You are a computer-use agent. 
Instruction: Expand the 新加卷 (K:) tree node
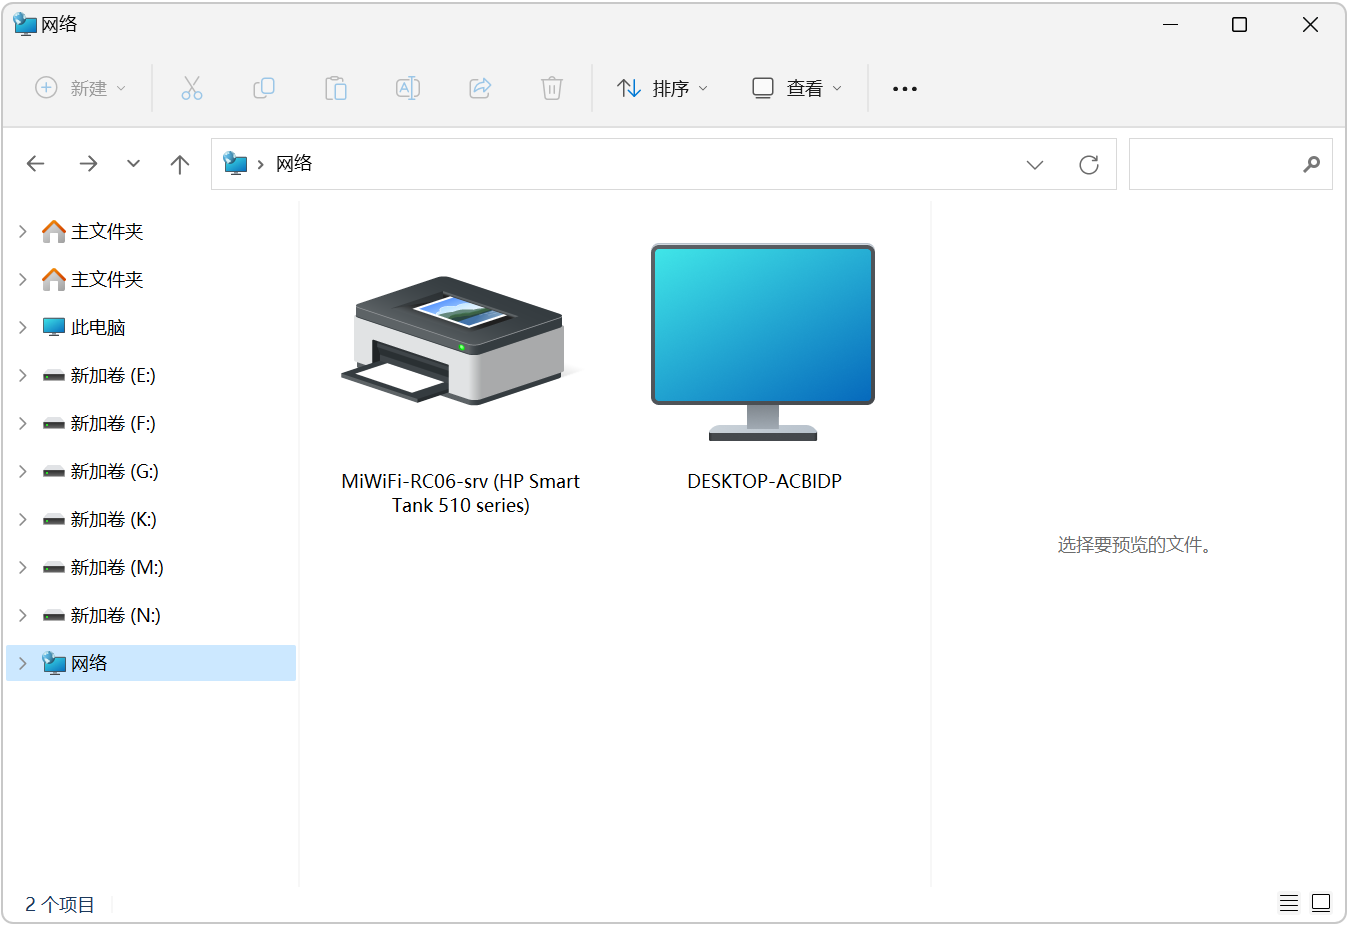(23, 519)
